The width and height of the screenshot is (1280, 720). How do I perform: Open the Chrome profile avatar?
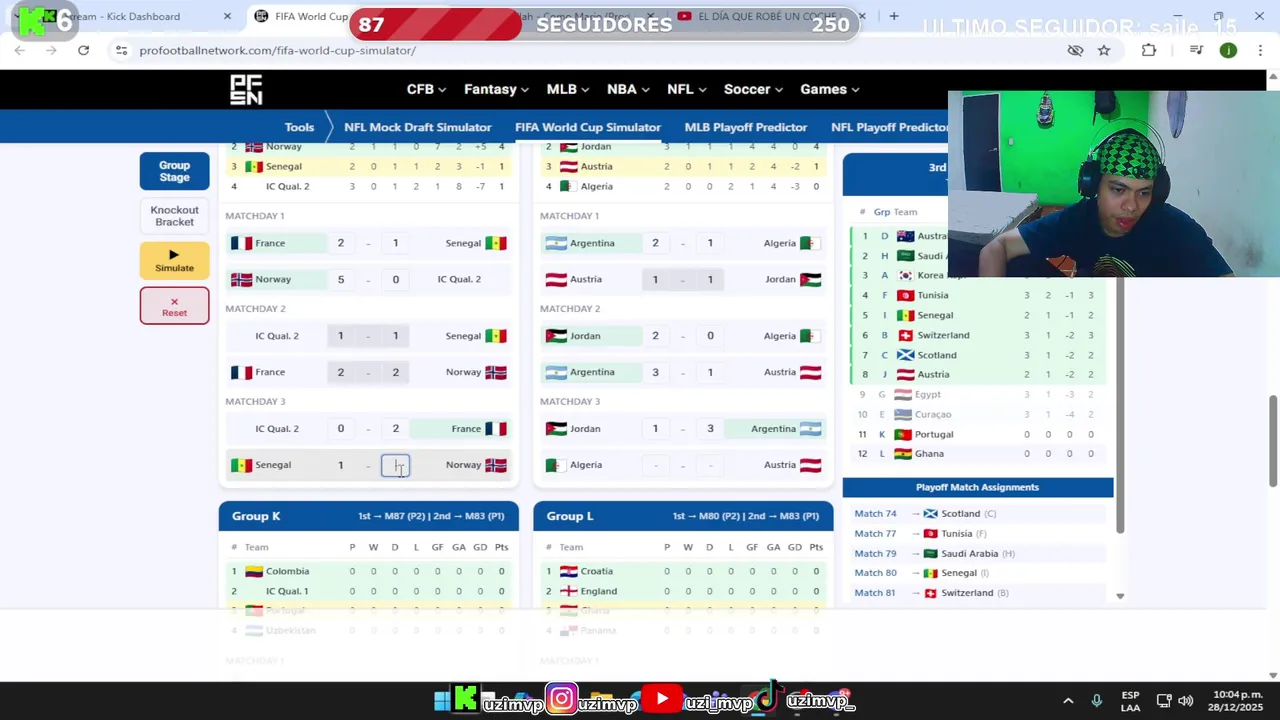(x=1228, y=50)
